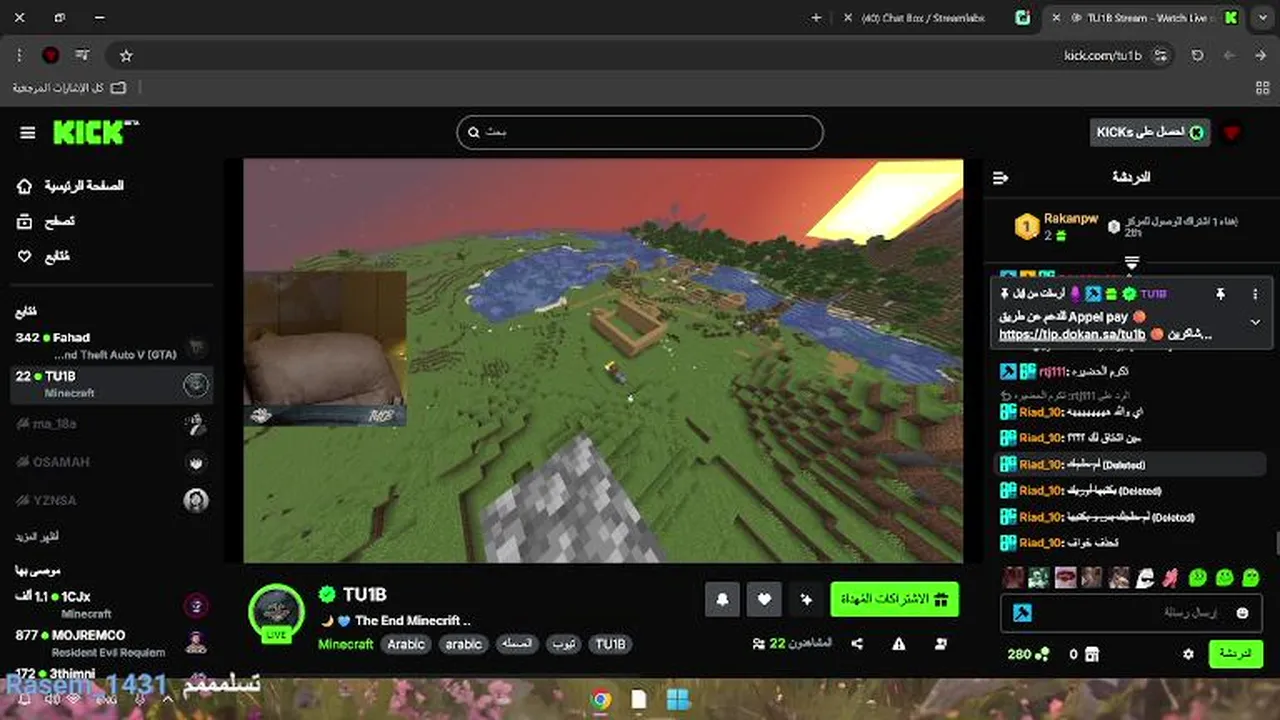The height and width of the screenshot is (720, 1280).
Task: Click the green send Chat button
Action: tap(1236, 654)
